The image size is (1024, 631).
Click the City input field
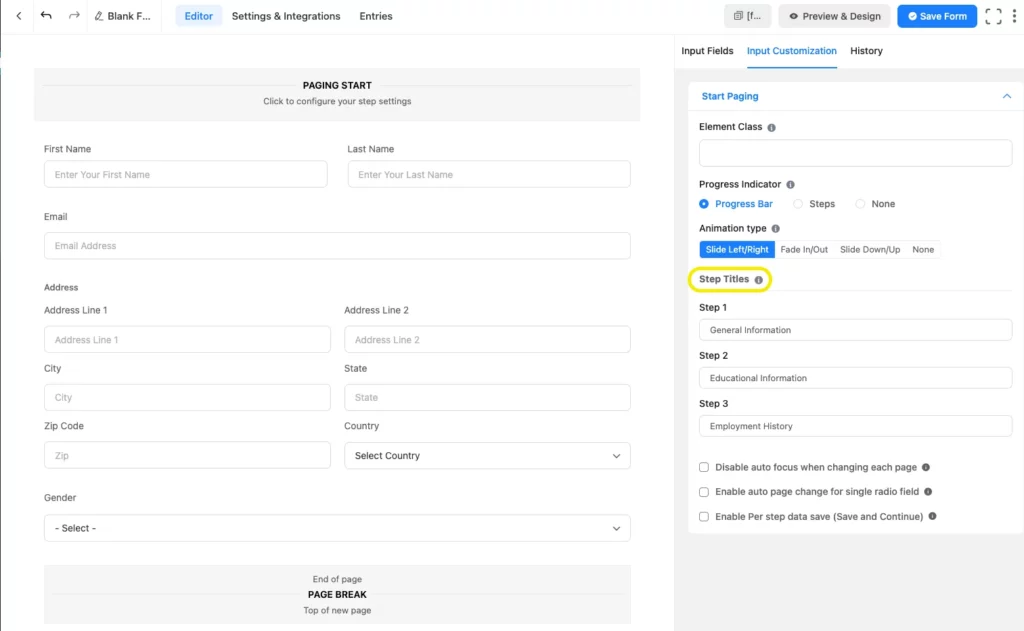(x=187, y=397)
